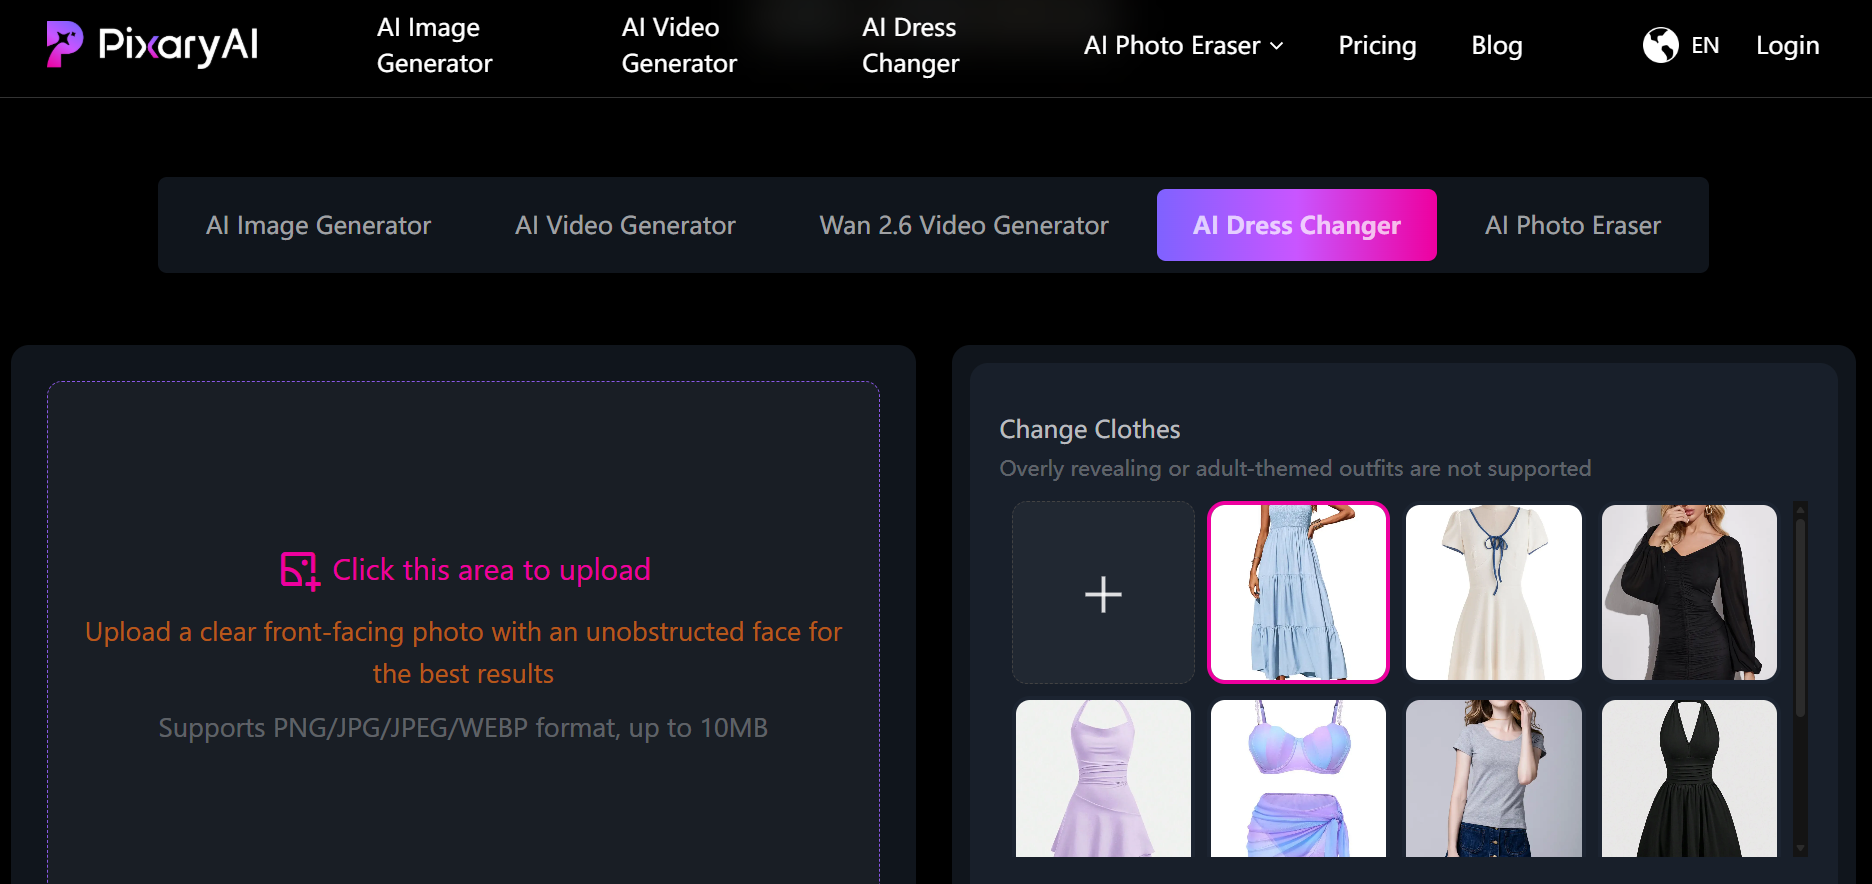Select the lilac halter mini dress
This screenshot has width=1872, height=884.
click(x=1103, y=778)
